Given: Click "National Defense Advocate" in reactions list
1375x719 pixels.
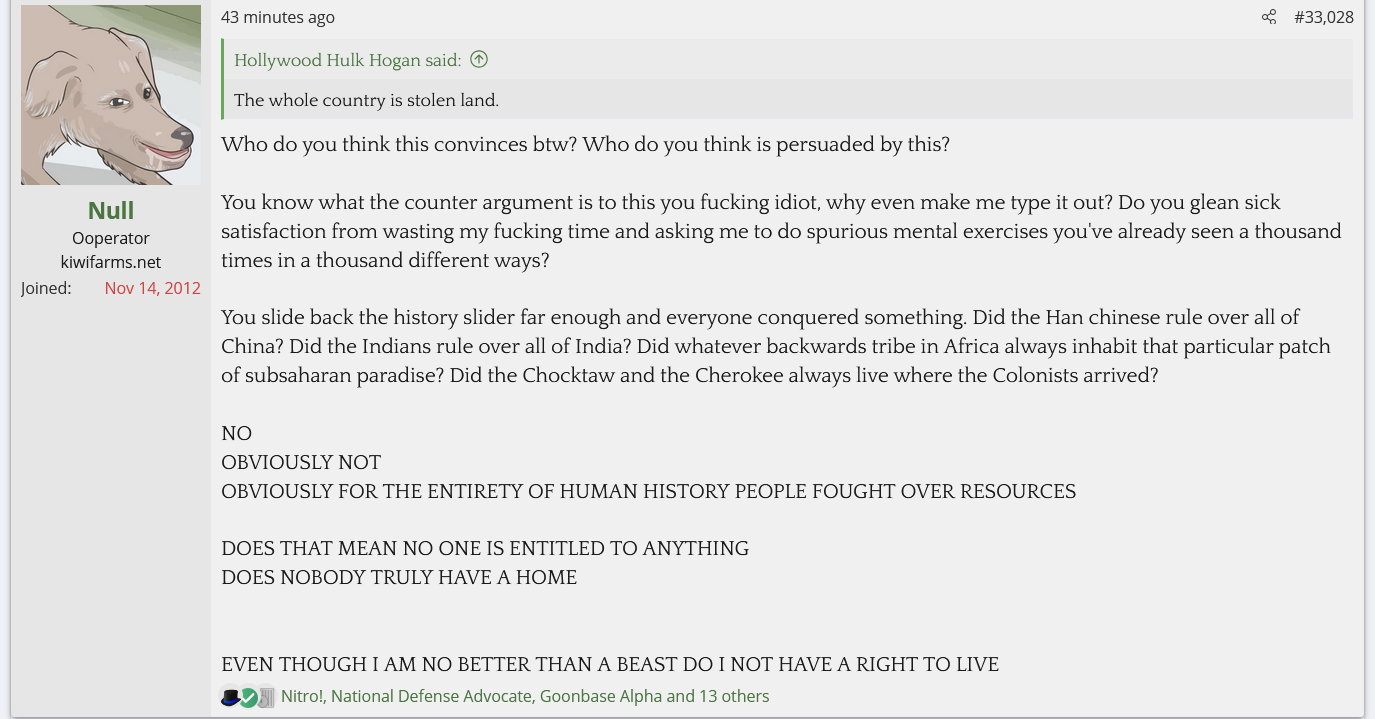Looking at the screenshot, I should [431, 696].
